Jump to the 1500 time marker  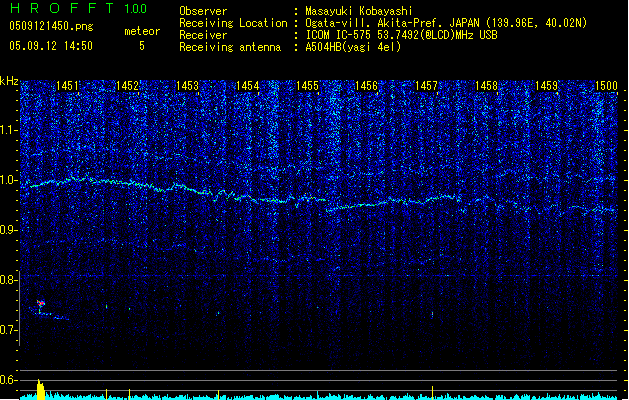click(x=606, y=87)
